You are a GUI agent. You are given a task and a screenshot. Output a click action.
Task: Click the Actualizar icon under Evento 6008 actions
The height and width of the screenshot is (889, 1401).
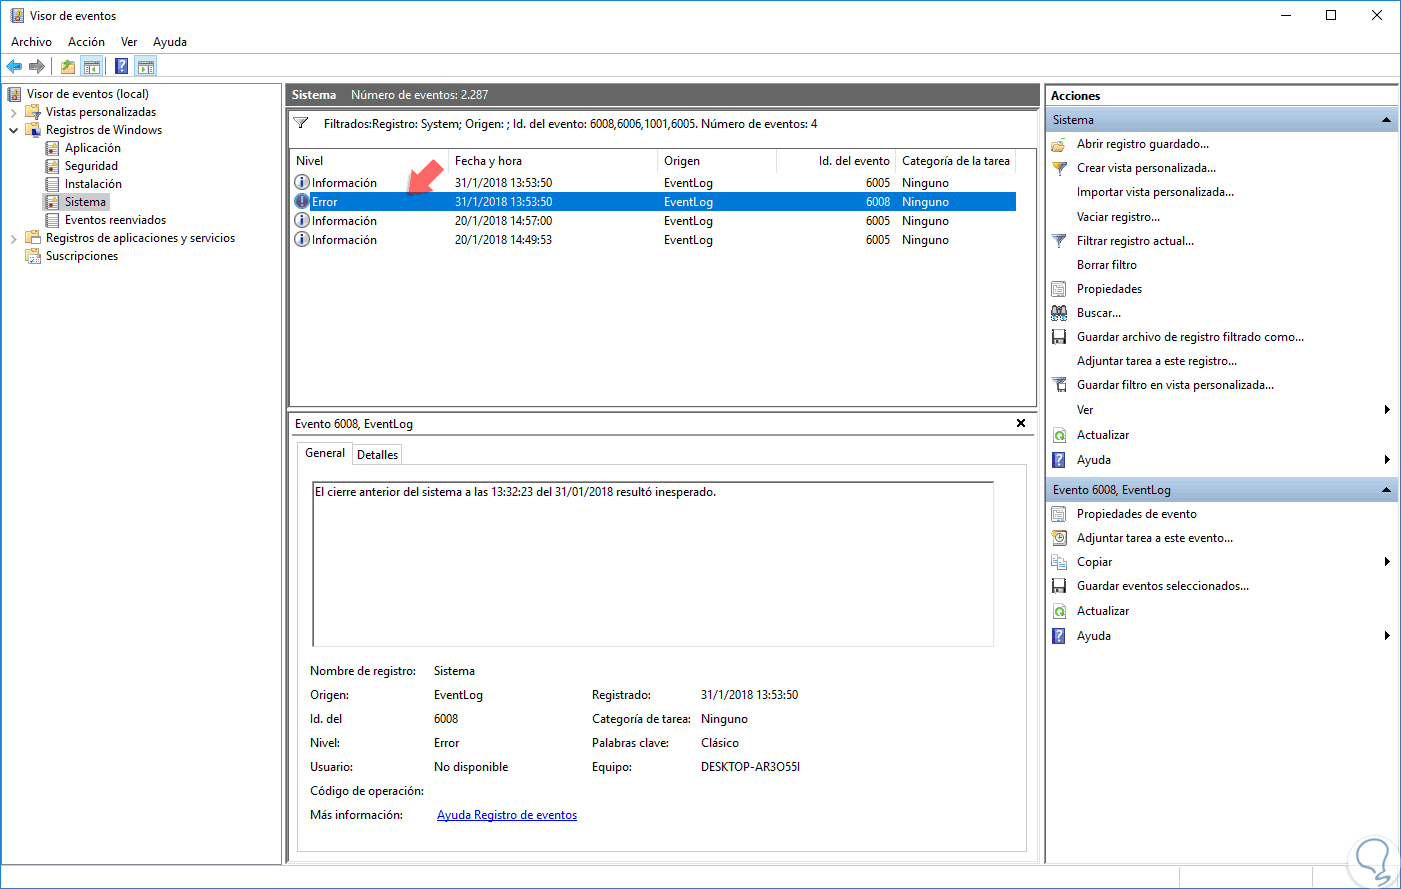(1059, 611)
